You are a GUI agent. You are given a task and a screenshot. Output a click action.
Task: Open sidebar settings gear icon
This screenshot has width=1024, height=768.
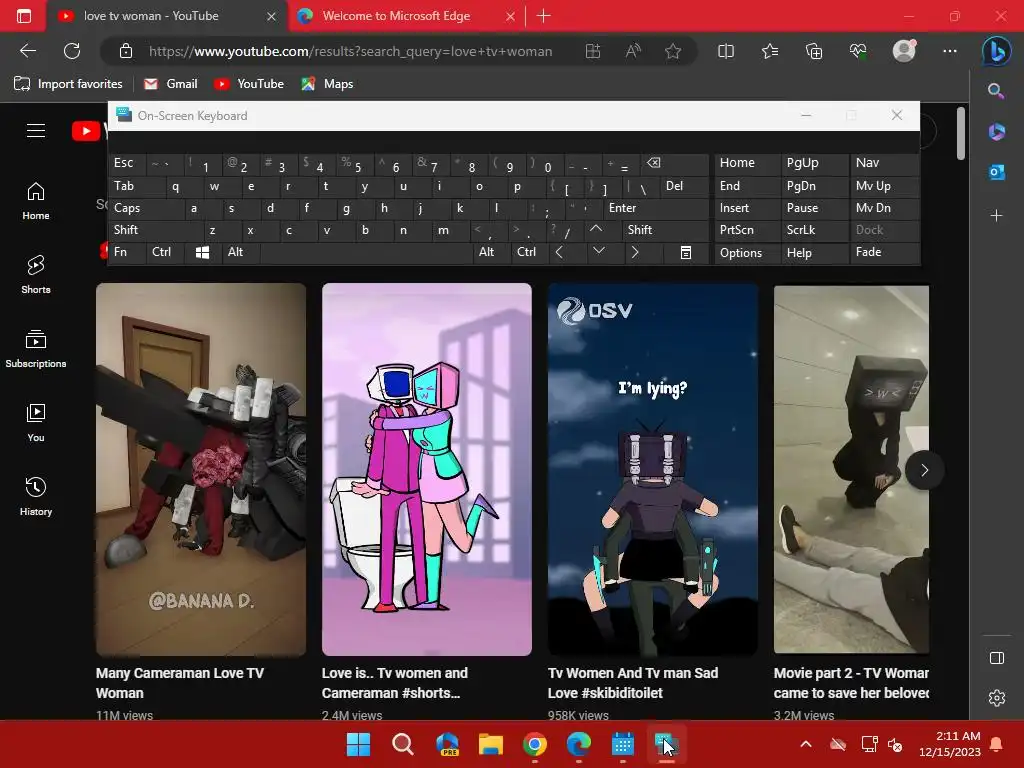(997, 698)
